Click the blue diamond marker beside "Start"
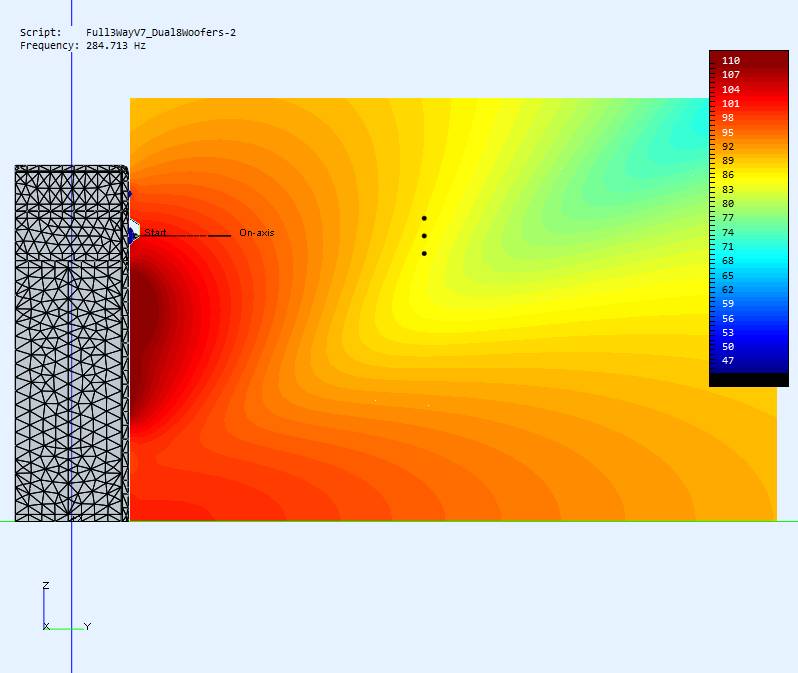The height and width of the screenshot is (673, 798). pyautogui.click(x=131, y=235)
